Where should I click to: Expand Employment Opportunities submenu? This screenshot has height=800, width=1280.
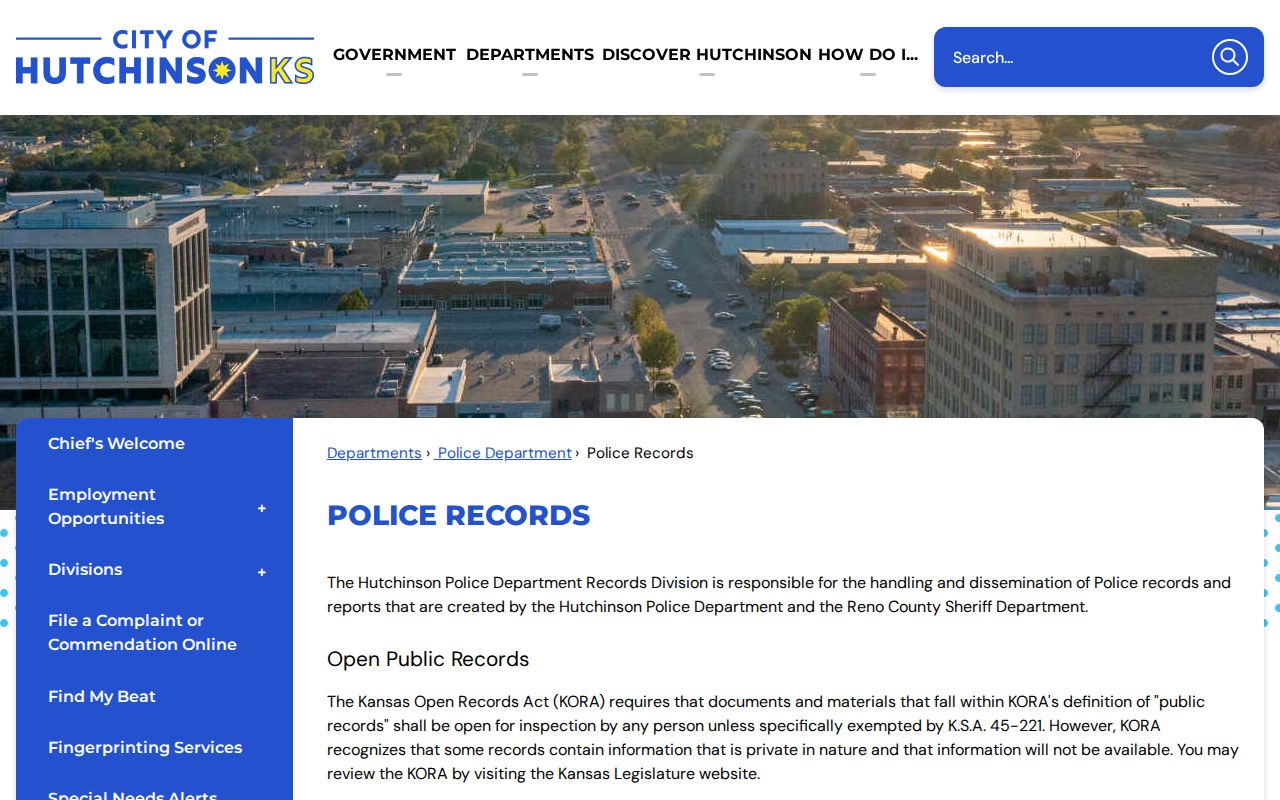point(262,508)
